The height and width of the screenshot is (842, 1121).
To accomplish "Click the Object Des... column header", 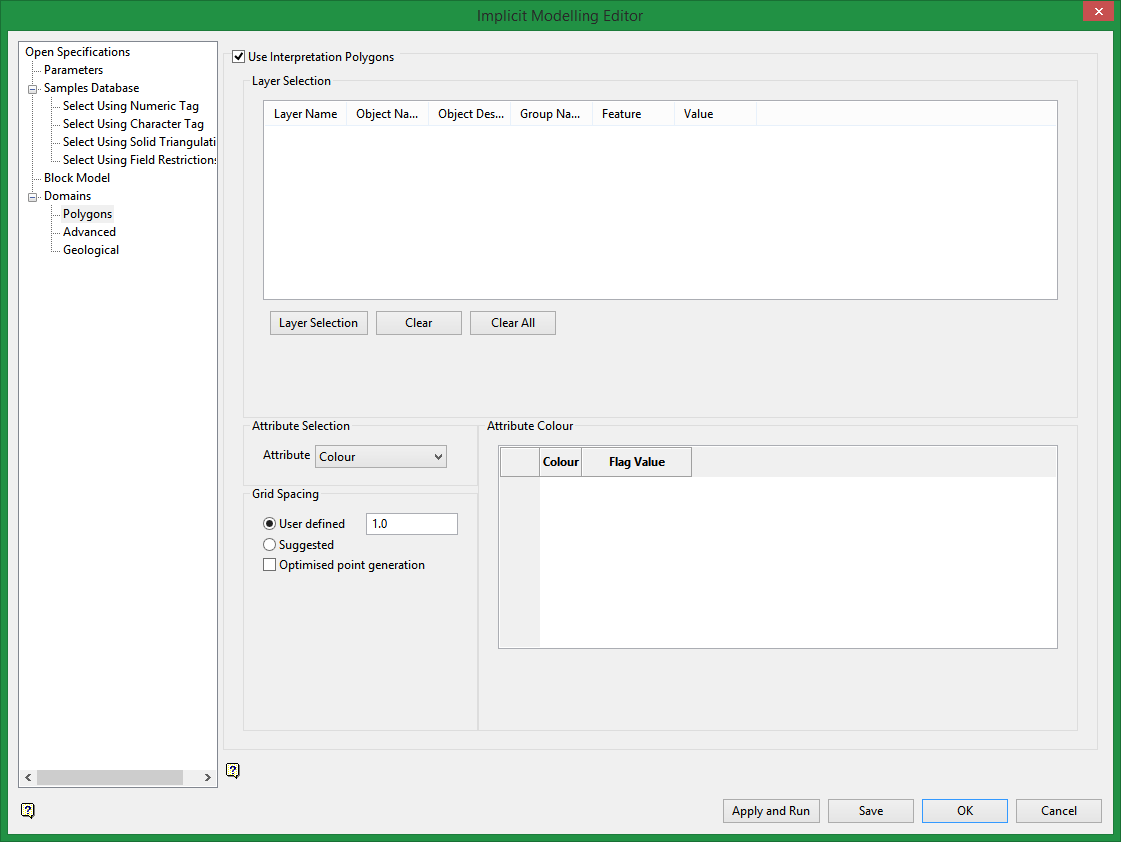I will (x=470, y=114).
